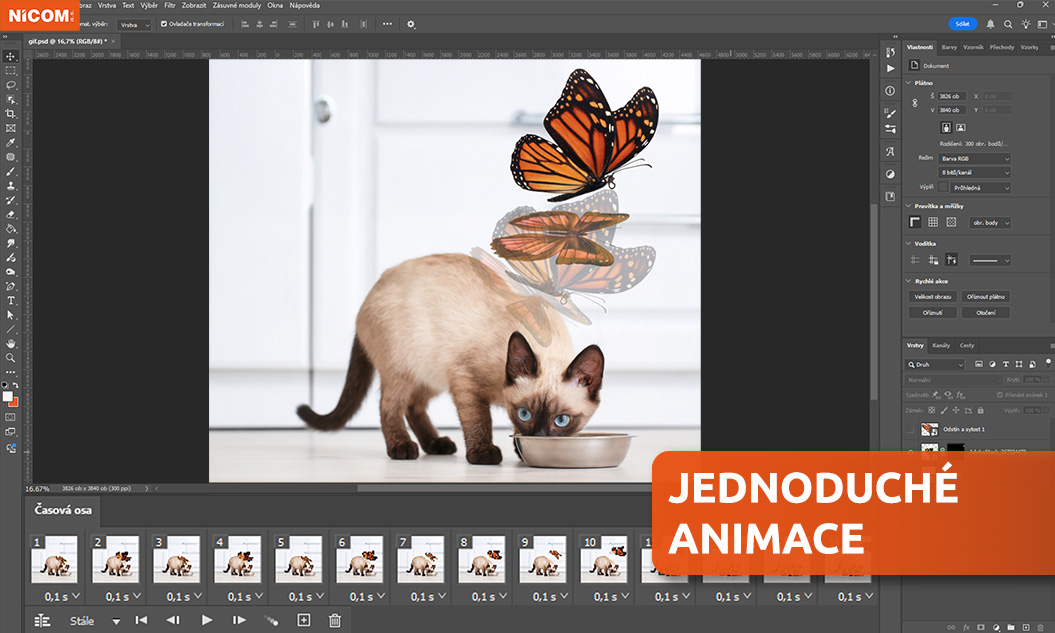Activate the Zoom magnifier tool
Image resolution: width=1055 pixels, height=633 pixels.
[x=11, y=357]
